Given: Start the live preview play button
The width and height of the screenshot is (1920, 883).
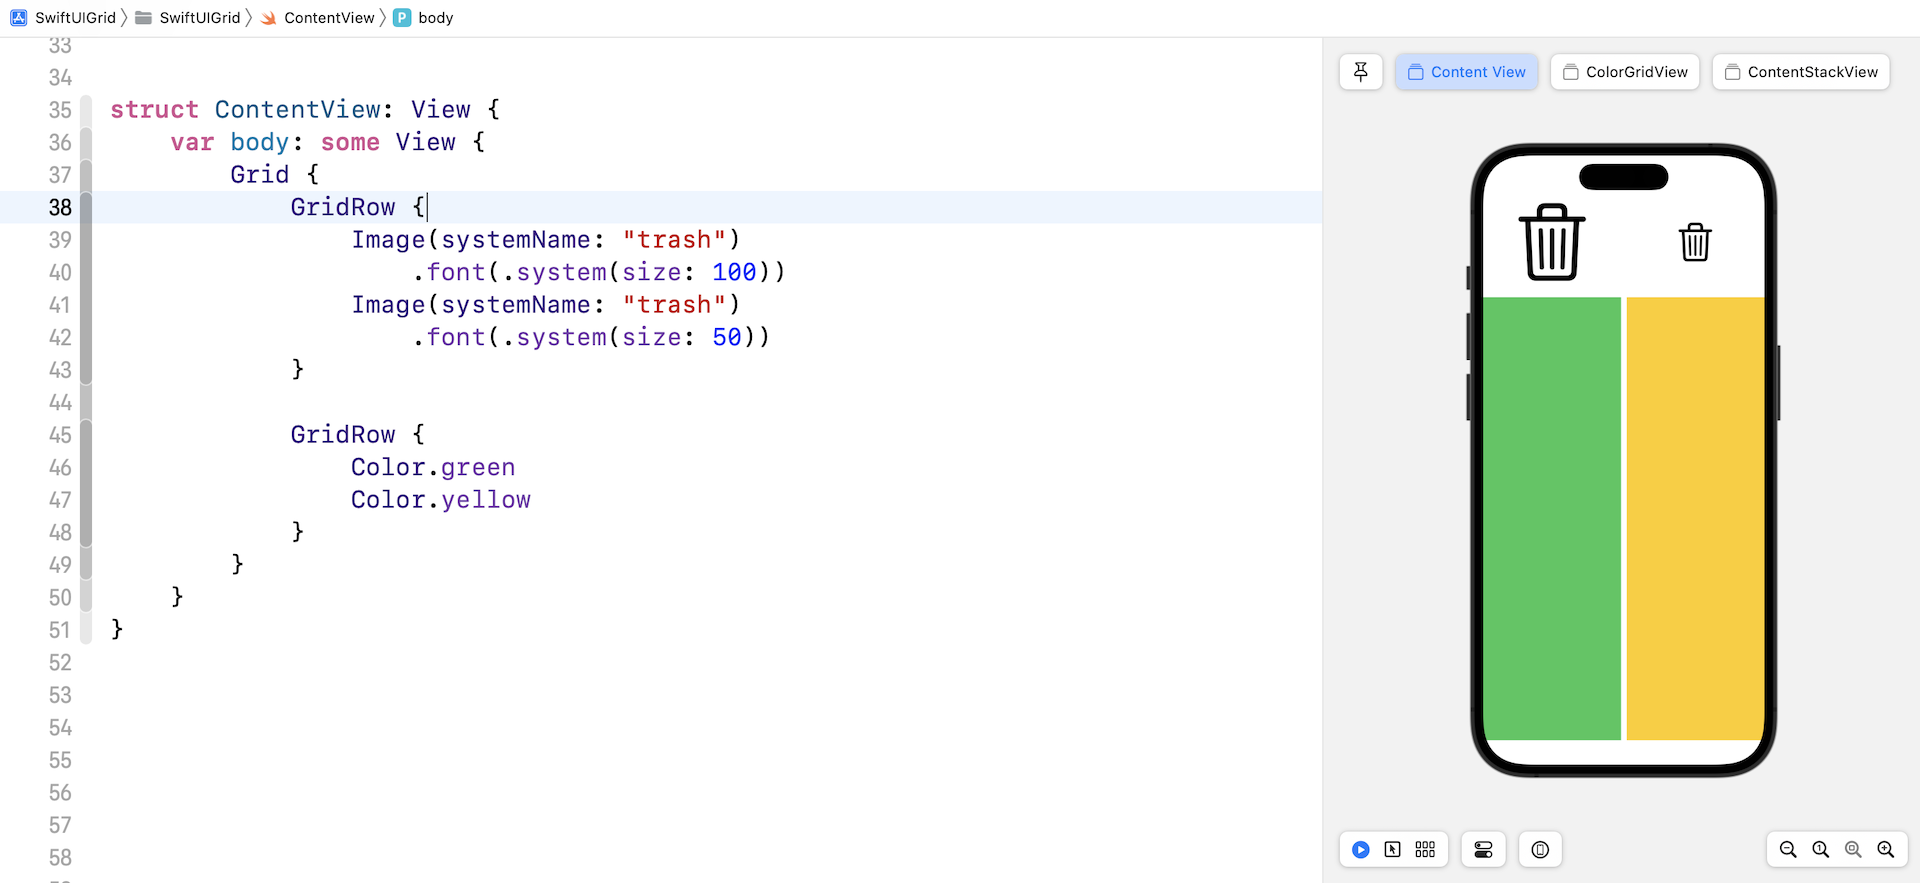Looking at the screenshot, I should [x=1360, y=850].
